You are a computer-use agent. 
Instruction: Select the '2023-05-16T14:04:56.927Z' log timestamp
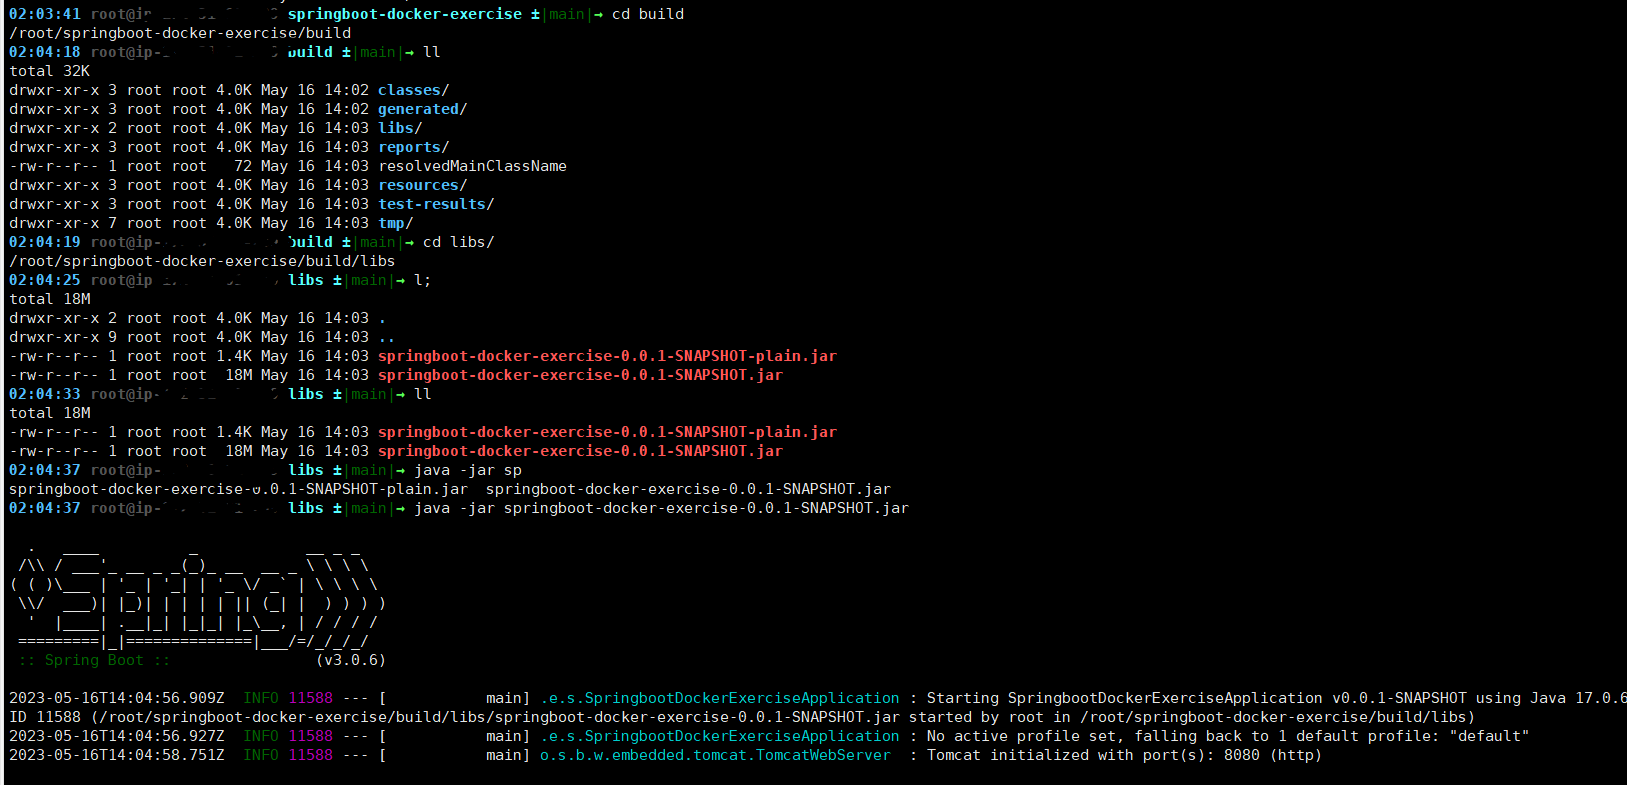click(x=117, y=736)
